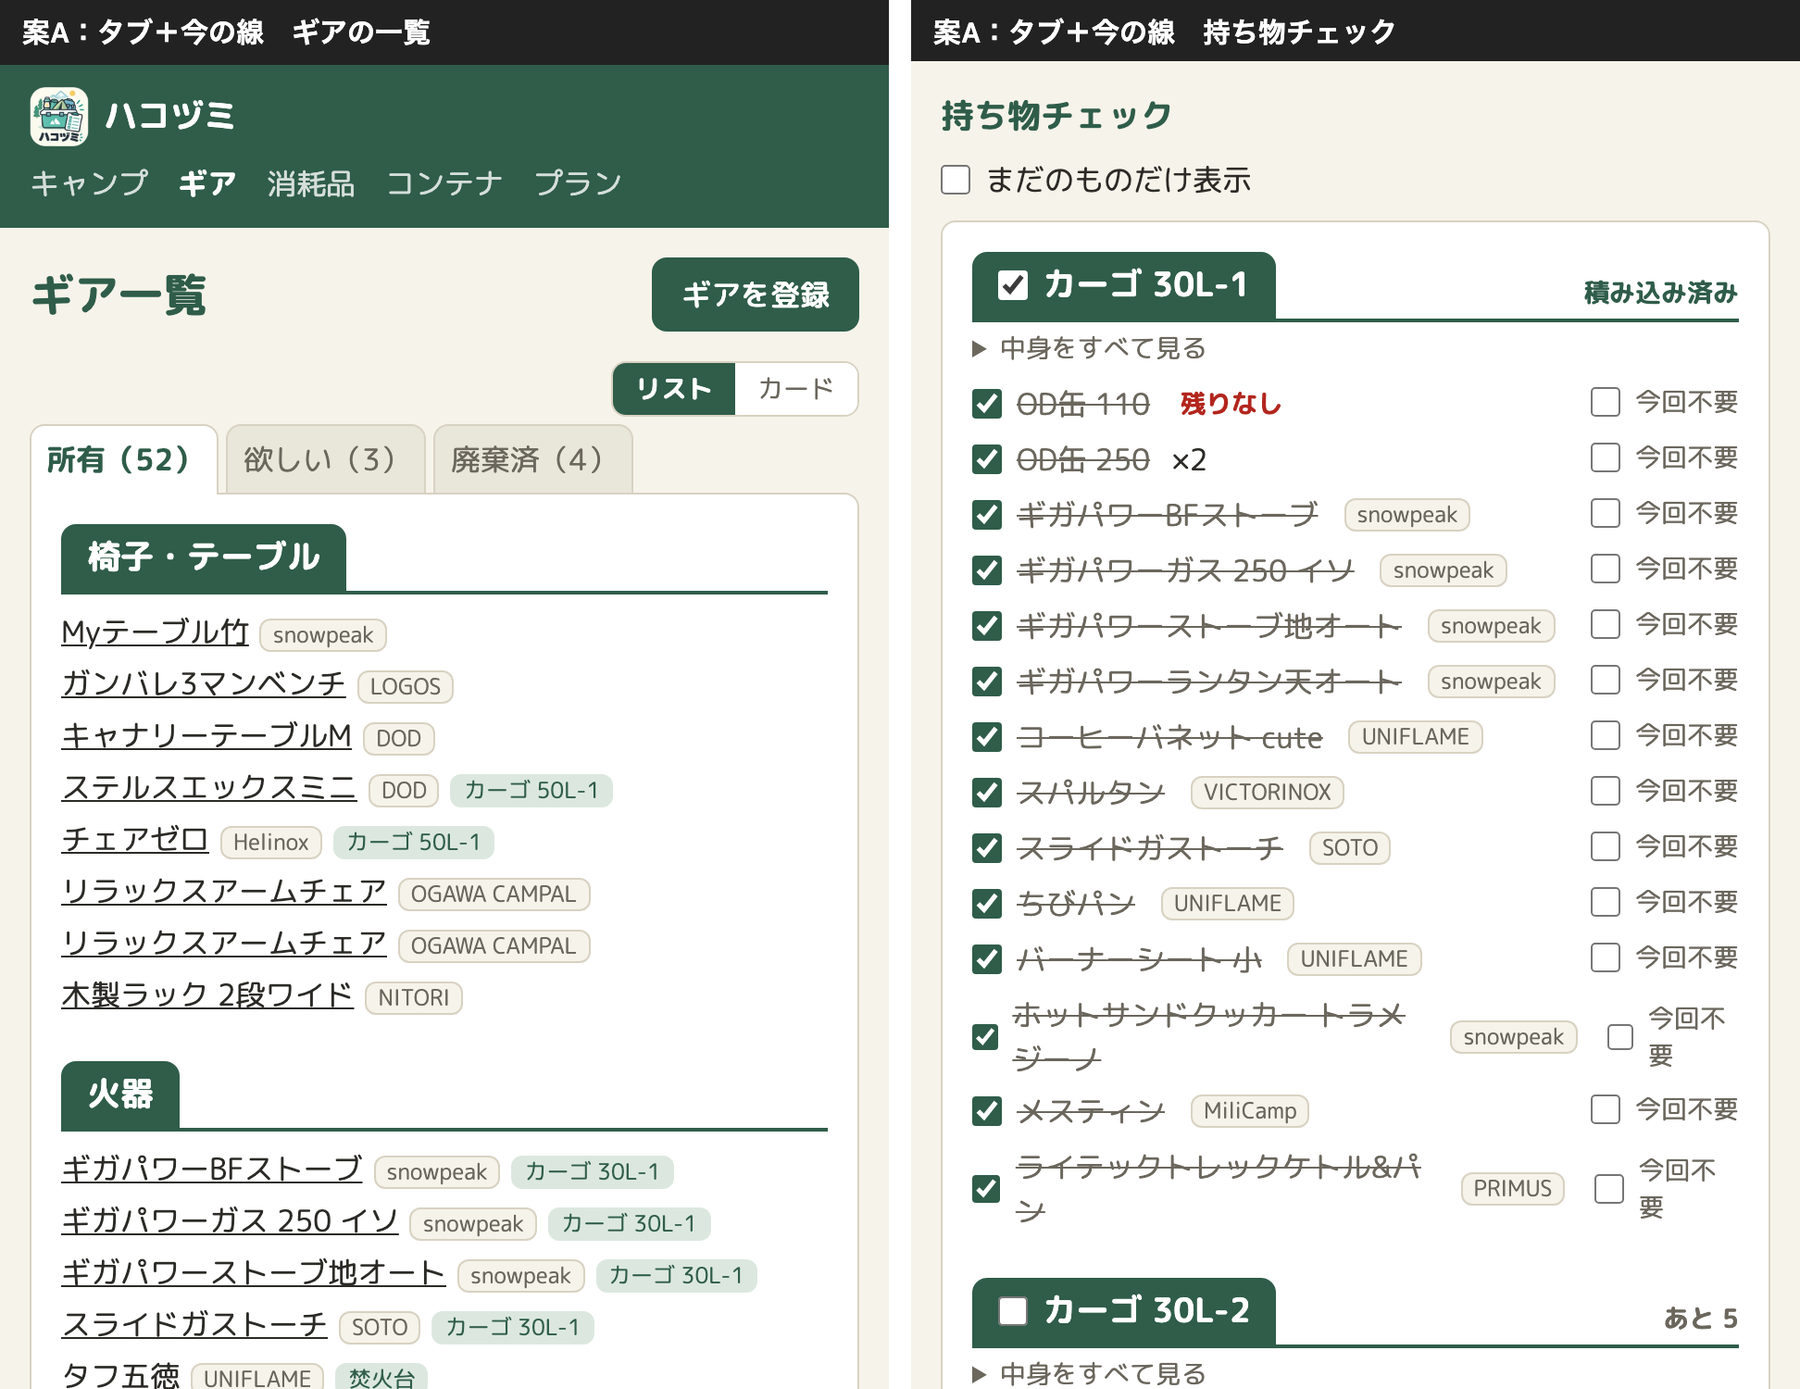Image resolution: width=1800 pixels, height=1389 pixels.
Task: Mark メスティン as 今回不要
Action: [x=1605, y=1109]
